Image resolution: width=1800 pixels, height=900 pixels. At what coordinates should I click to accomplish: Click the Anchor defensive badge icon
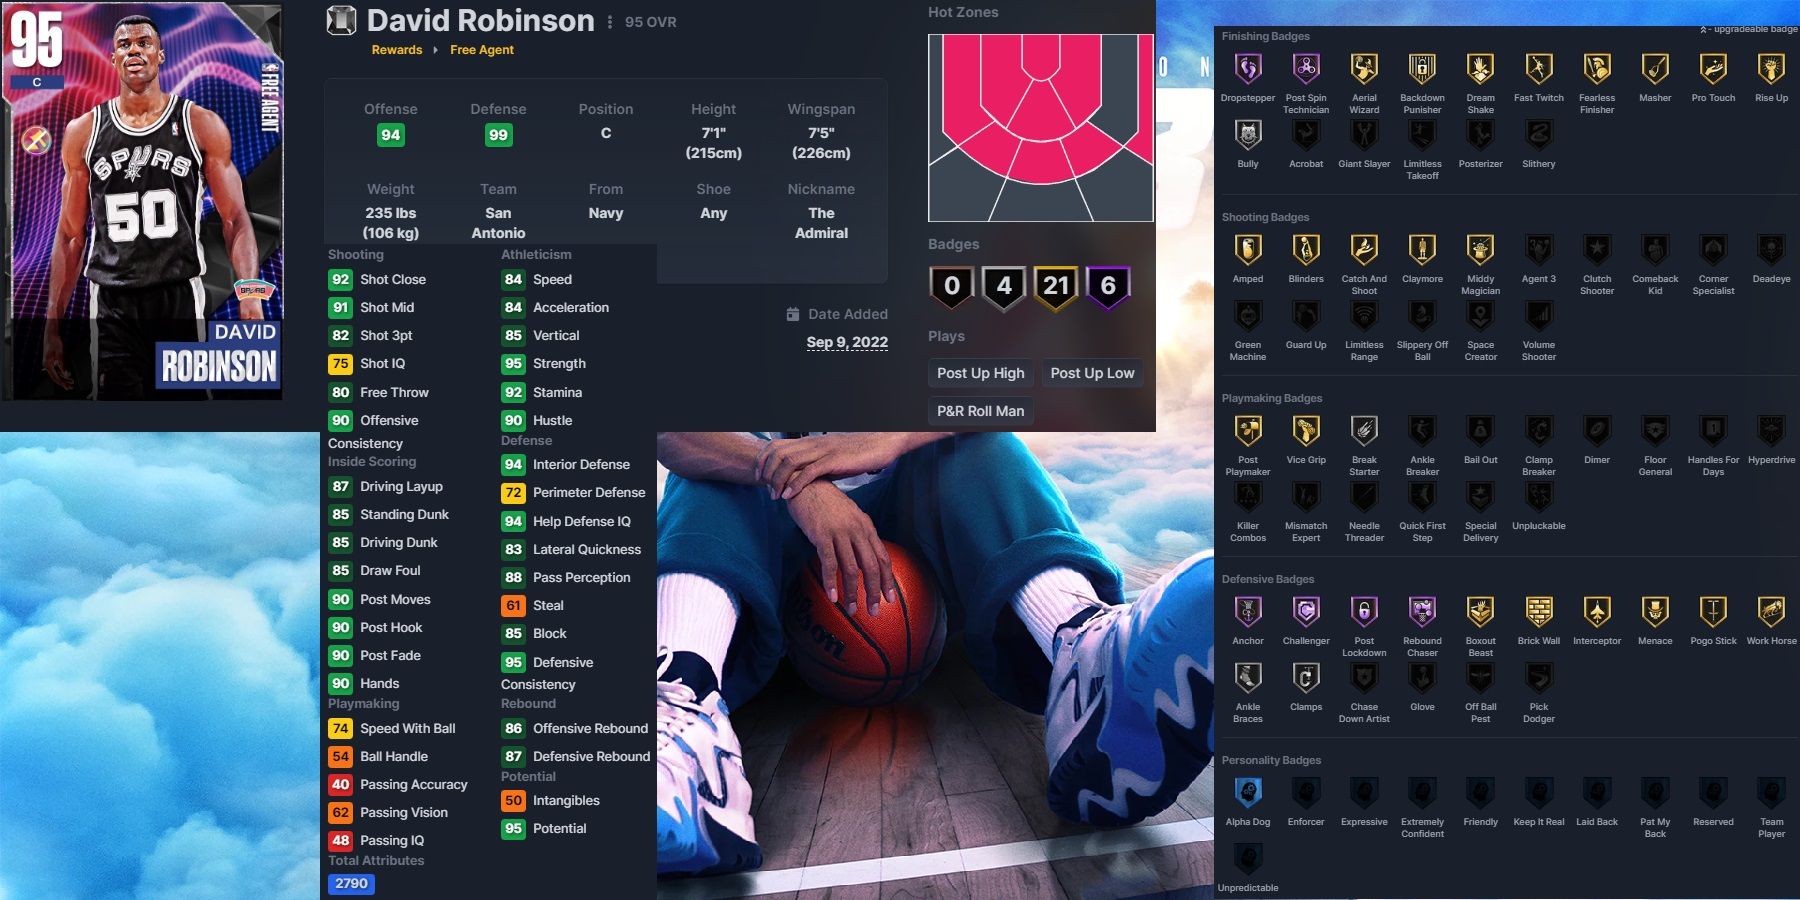(1248, 612)
